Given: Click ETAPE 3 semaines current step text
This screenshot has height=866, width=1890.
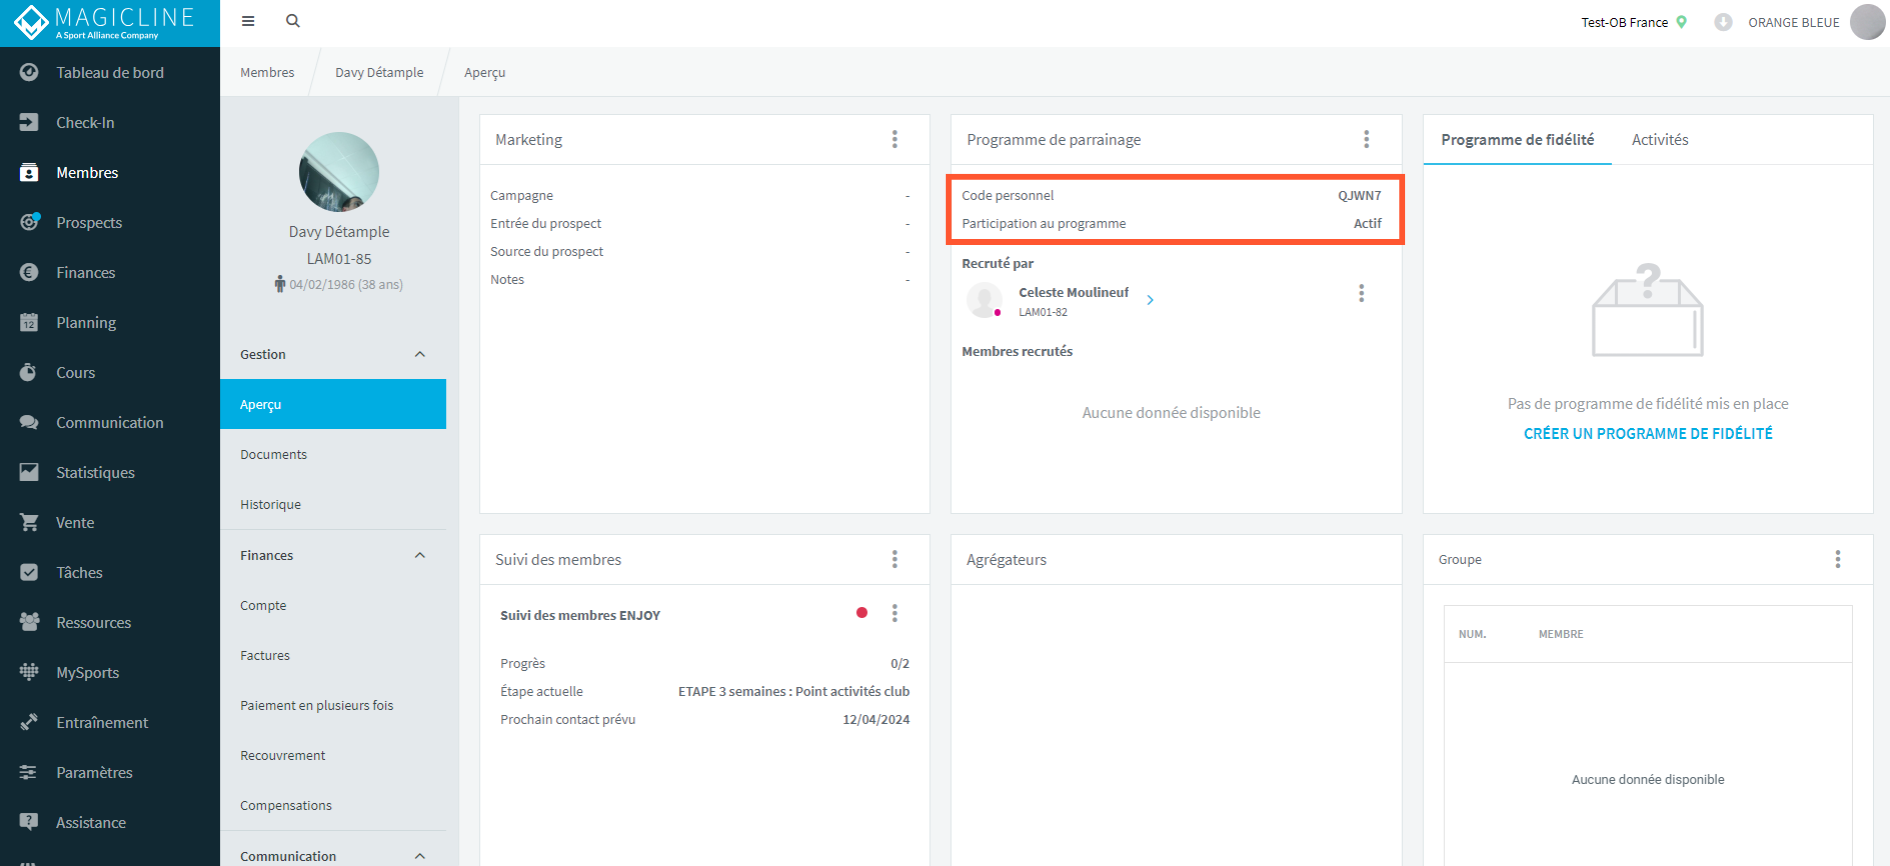Looking at the screenshot, I should pos(794,691).
